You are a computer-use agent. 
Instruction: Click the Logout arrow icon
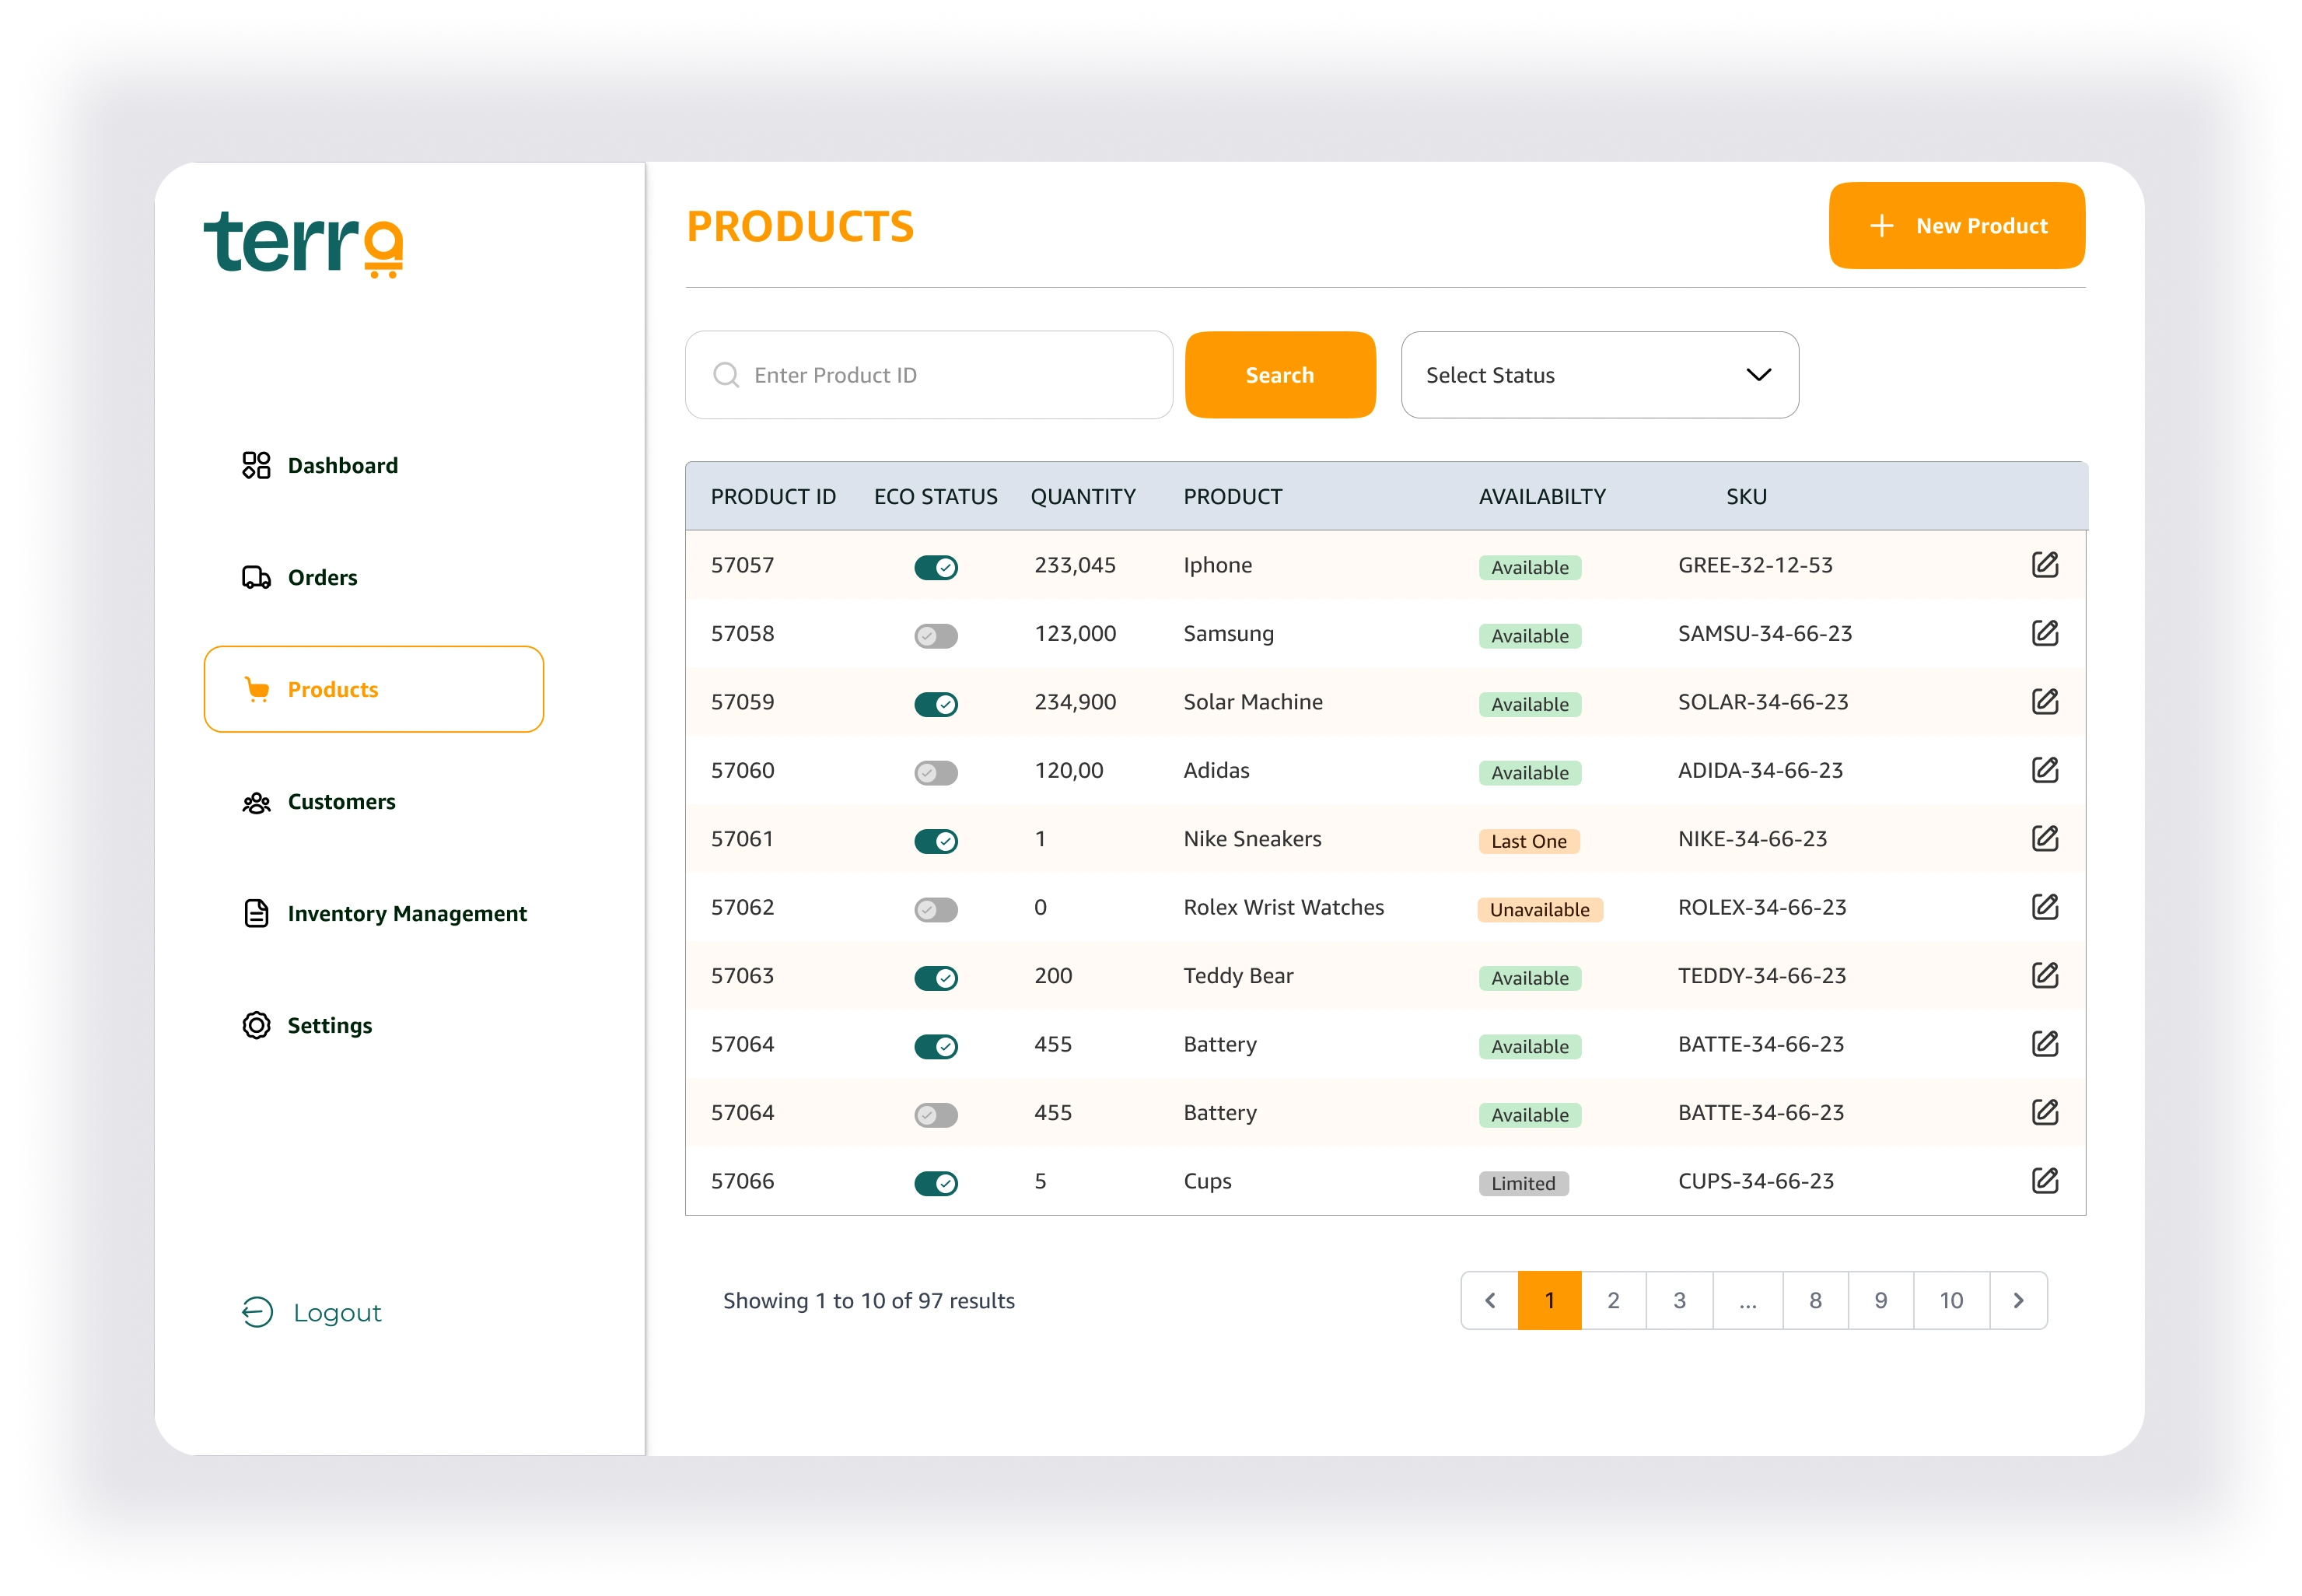tap(257, 1312)
